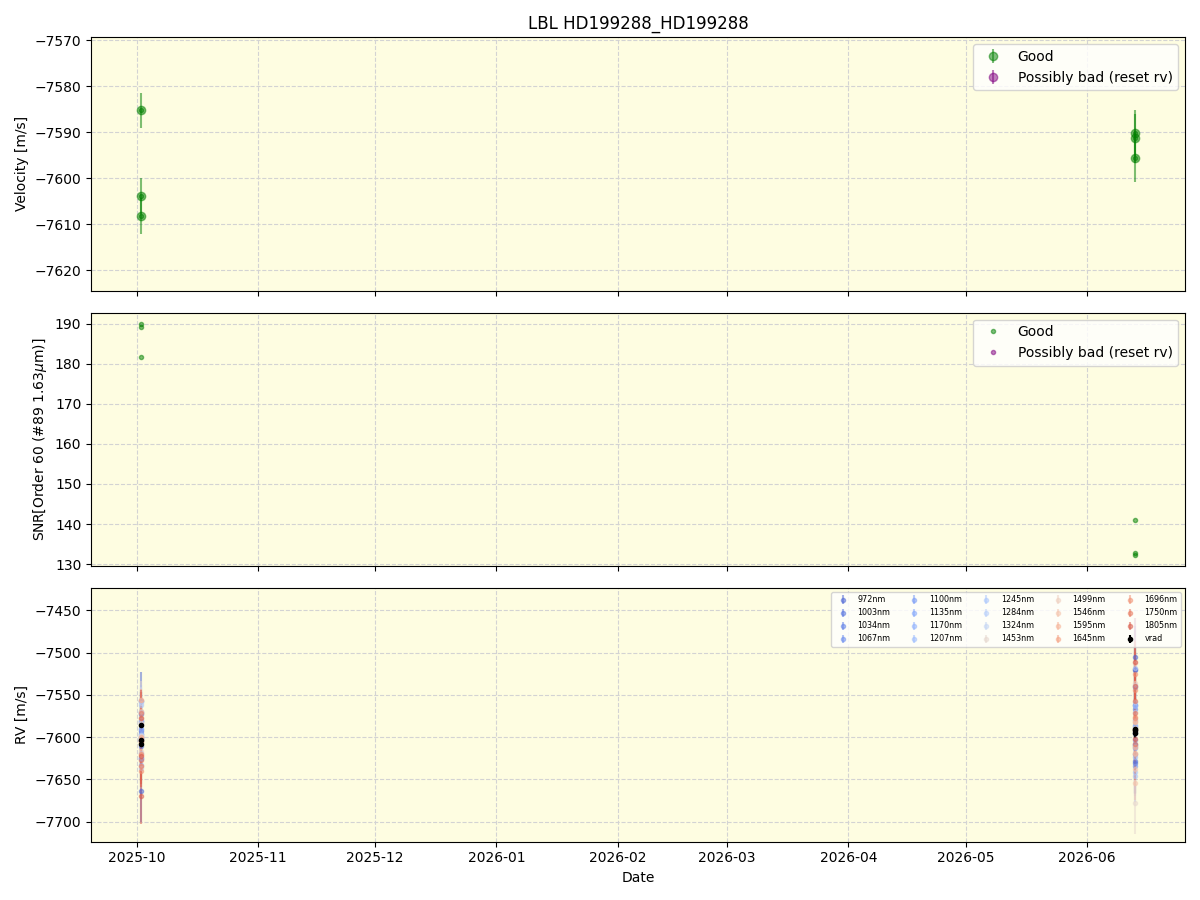Click the 2026-05 date tick label
The image size is (1200, 900).
[966, 858]
